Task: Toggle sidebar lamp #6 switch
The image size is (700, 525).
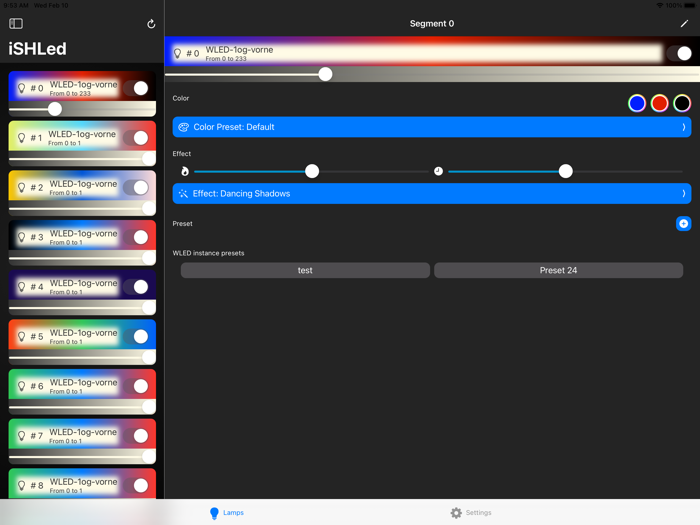Action: pos(136,386)
